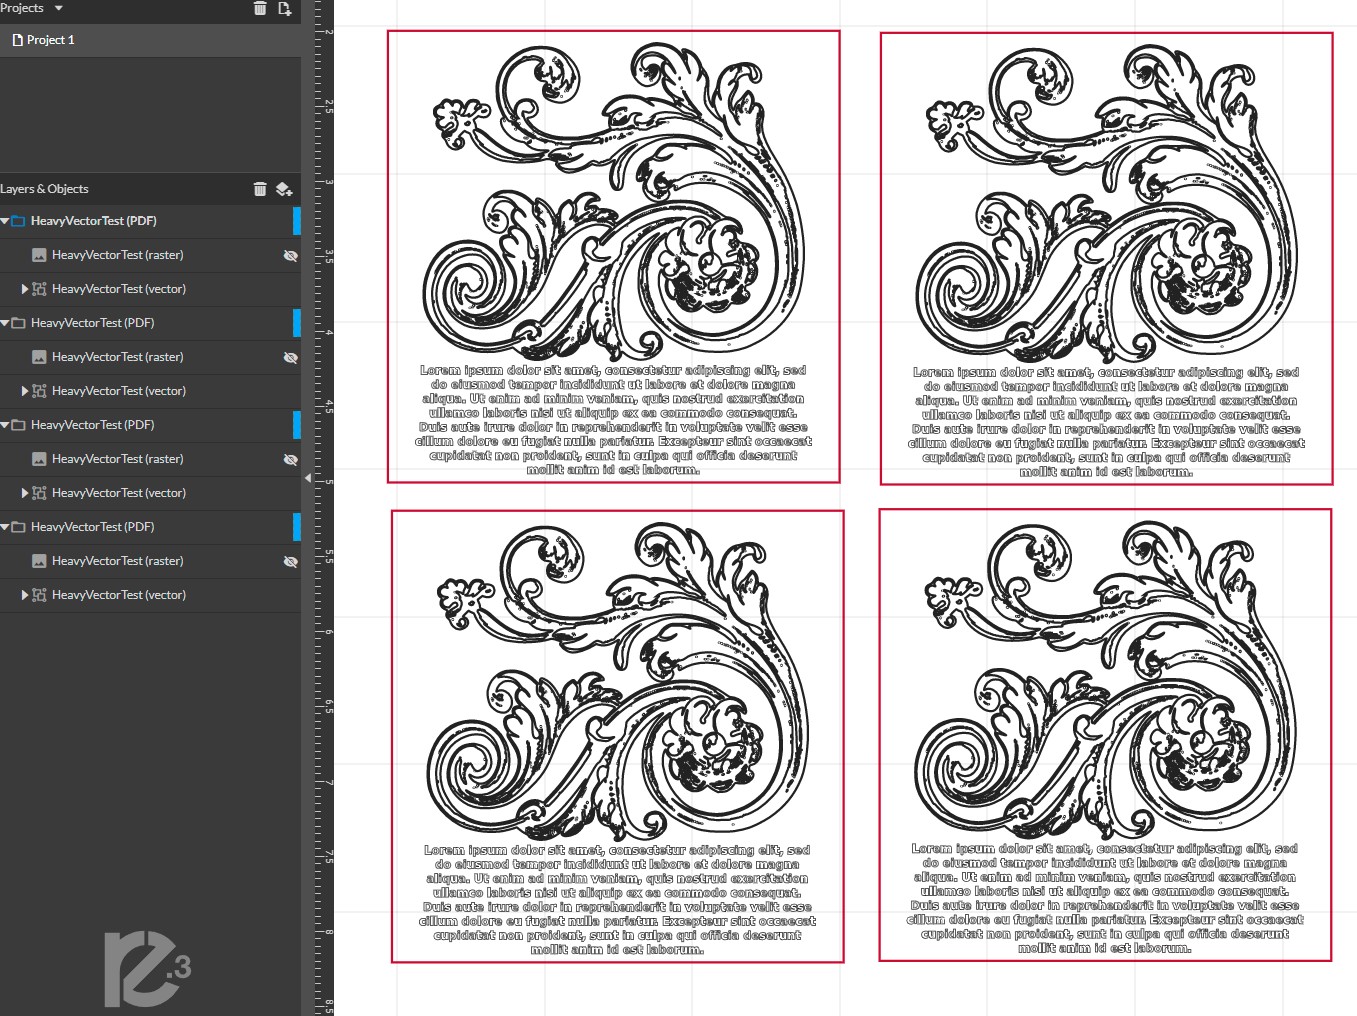Collapse the left panel using the side arrow
This screenshot has width=1357, height=1016.
point(307,479)
